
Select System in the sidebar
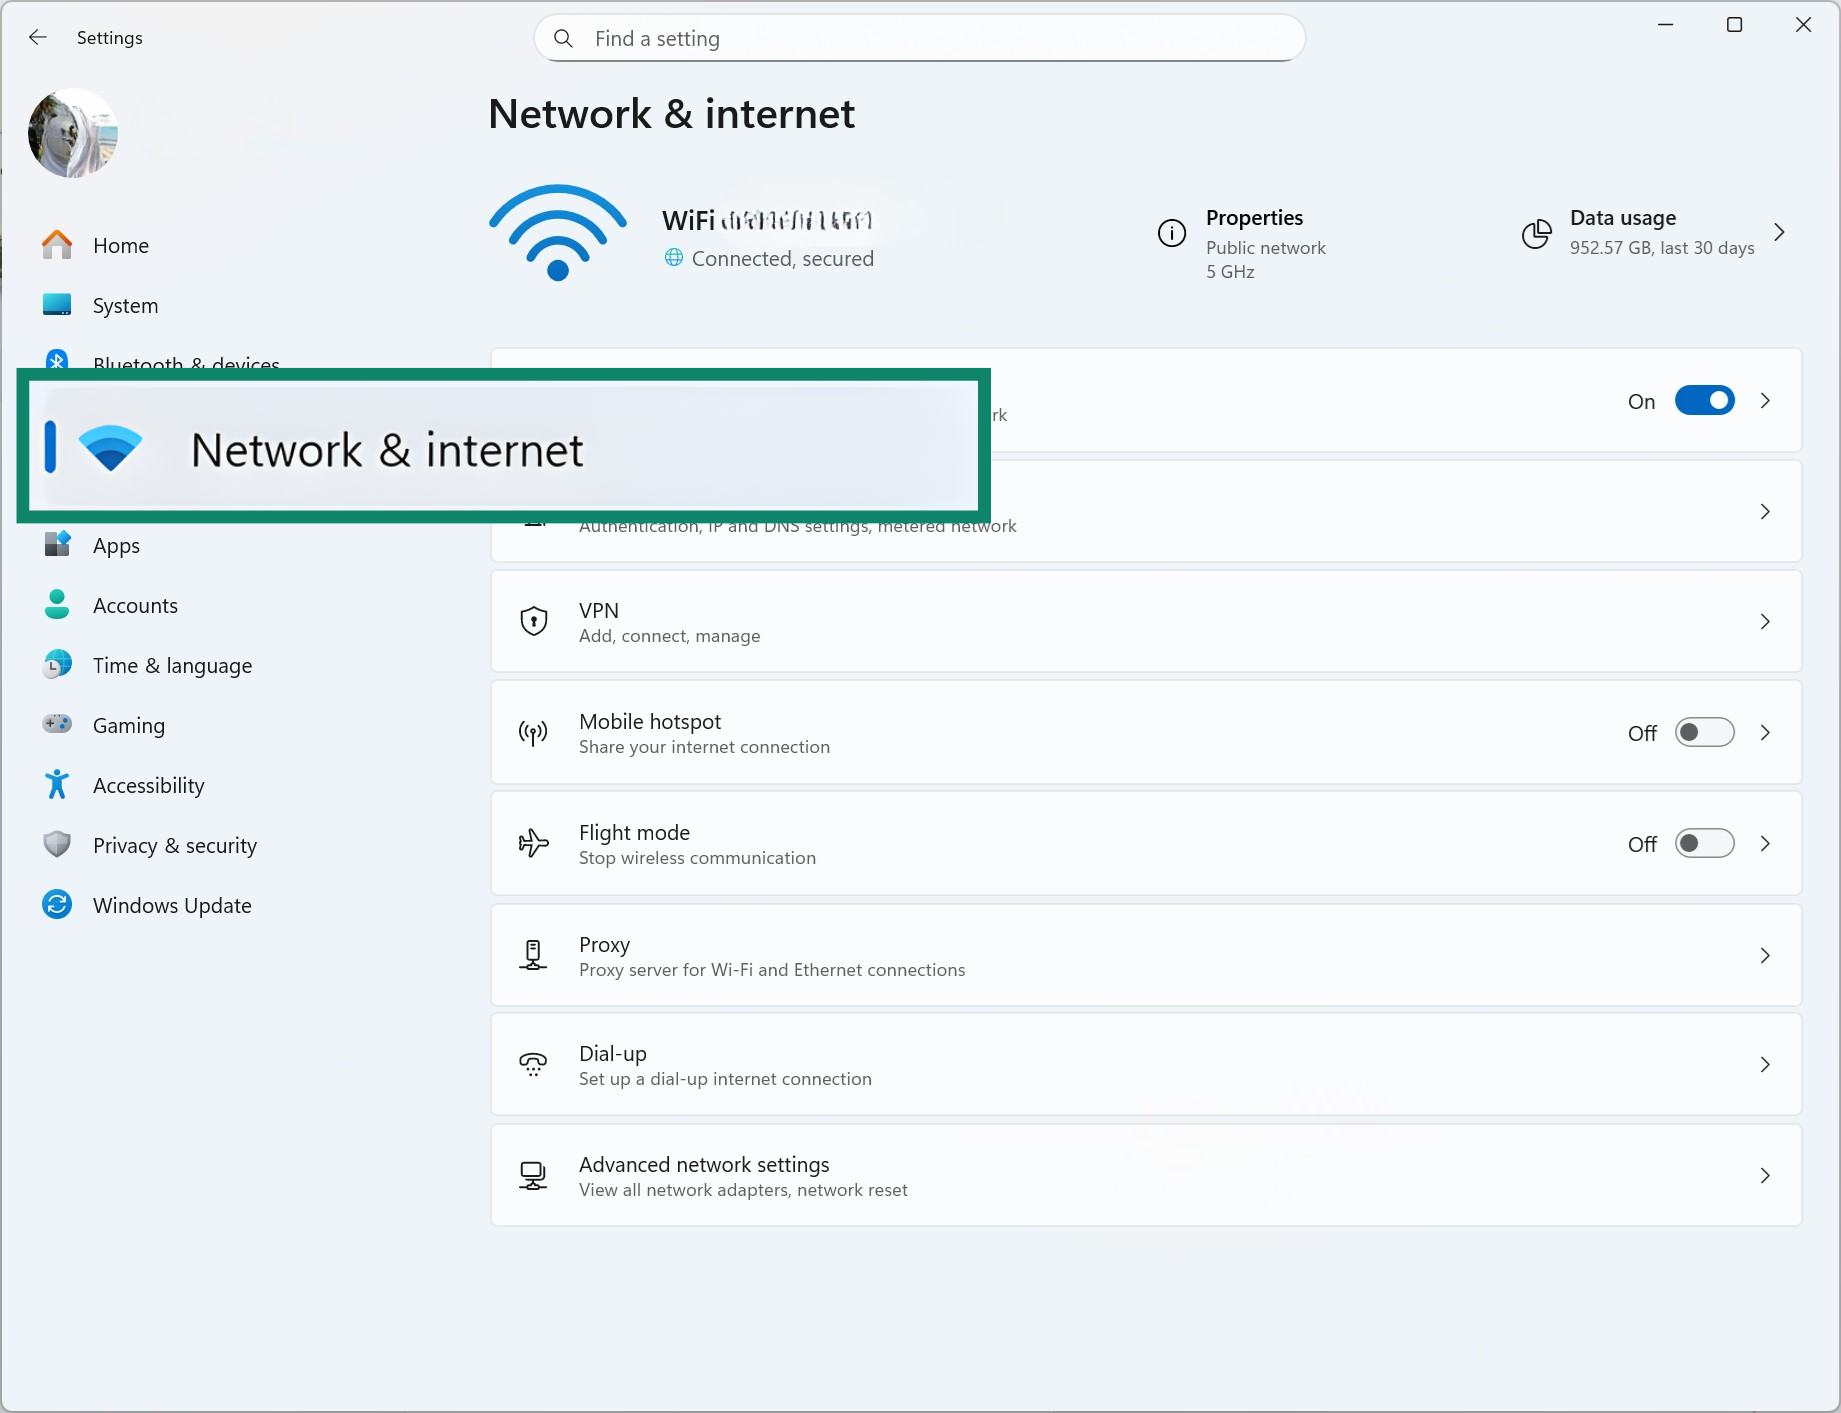point(125,305)
